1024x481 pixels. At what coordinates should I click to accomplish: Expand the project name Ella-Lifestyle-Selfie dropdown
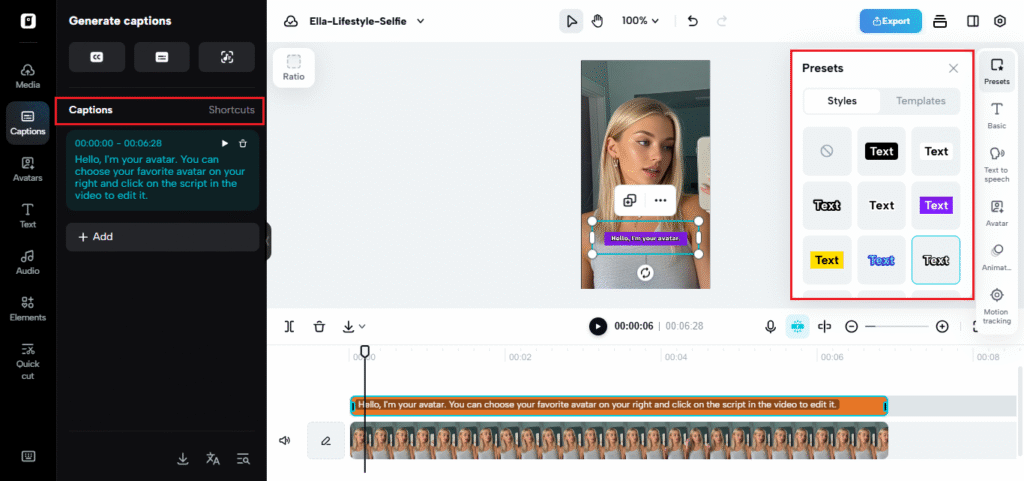coord(421,21)
